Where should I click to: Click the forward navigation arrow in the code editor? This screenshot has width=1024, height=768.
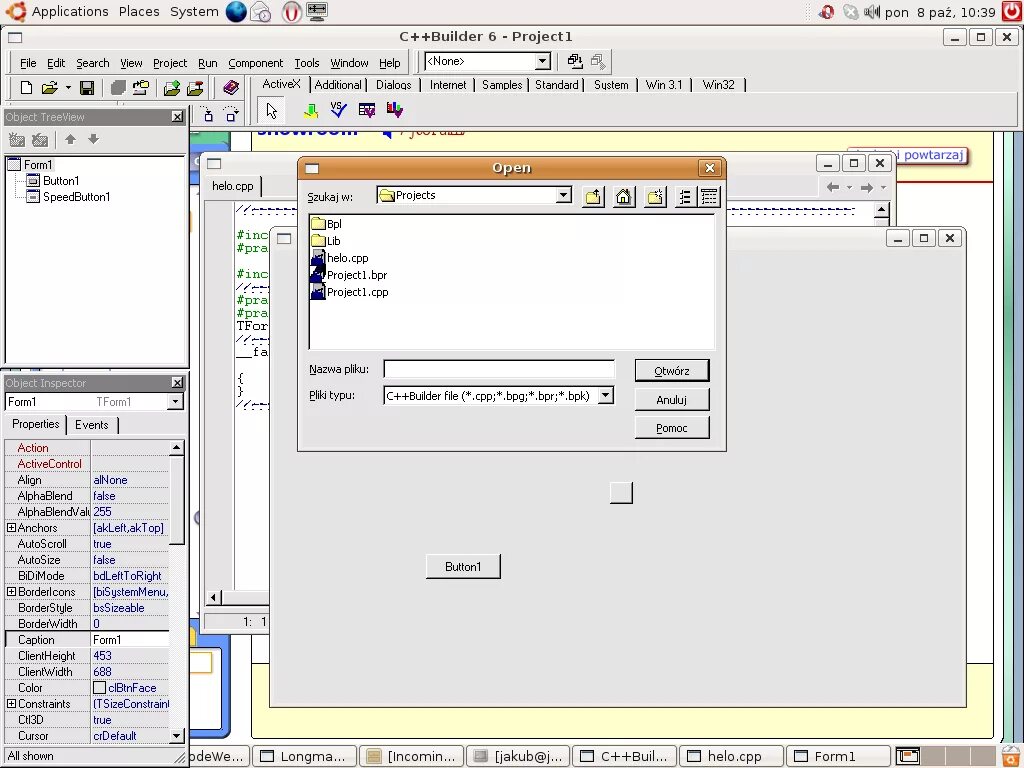867,188
